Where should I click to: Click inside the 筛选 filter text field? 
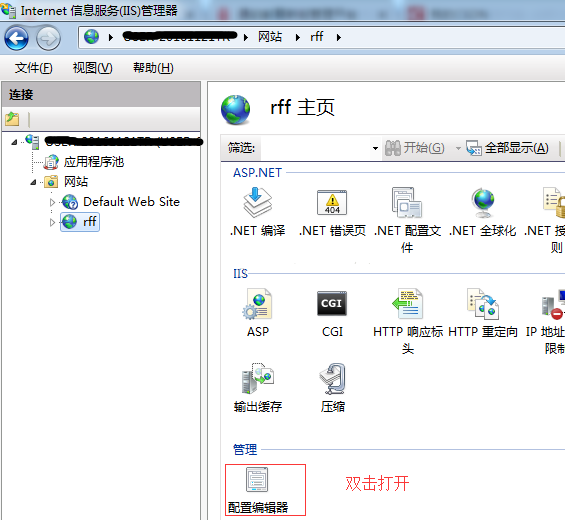click(x=315, y=148)
